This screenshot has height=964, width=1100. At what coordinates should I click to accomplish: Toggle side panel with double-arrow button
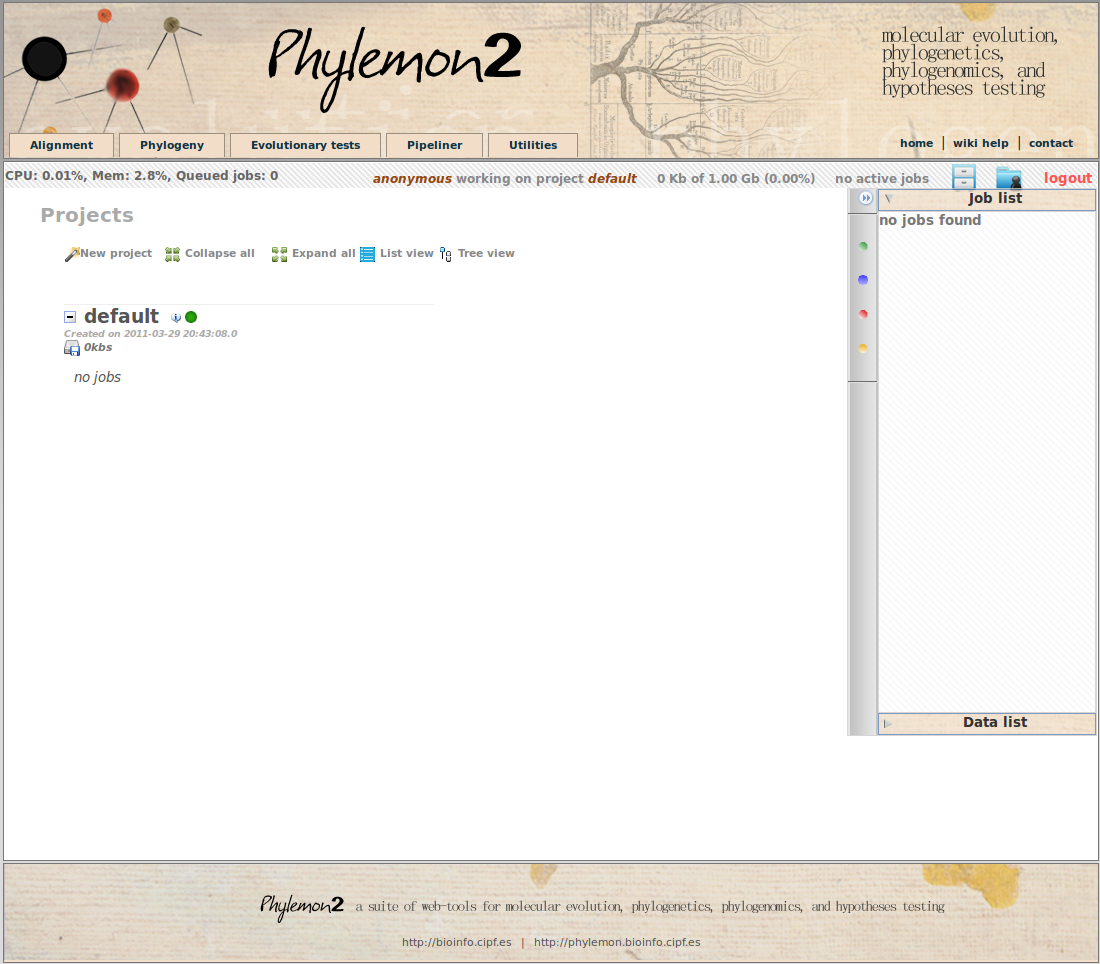[866, 198]
